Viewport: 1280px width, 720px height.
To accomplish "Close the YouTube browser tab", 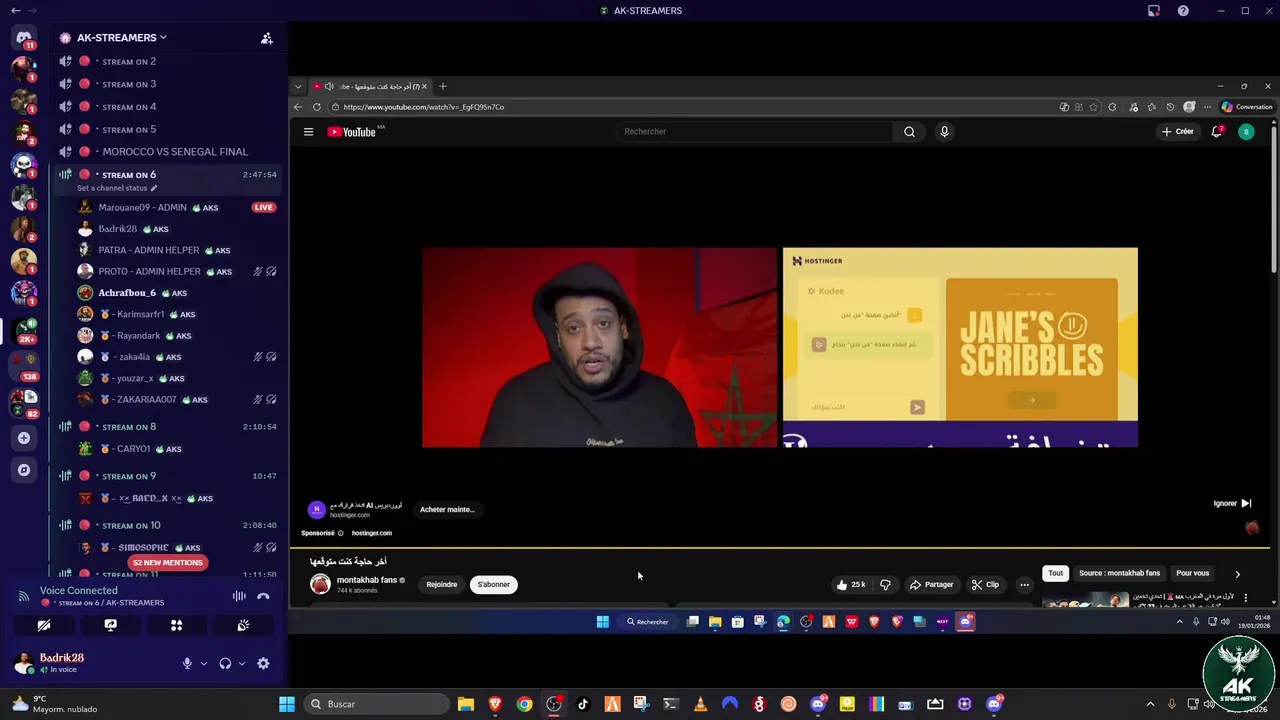I will (x=424, y=86).
